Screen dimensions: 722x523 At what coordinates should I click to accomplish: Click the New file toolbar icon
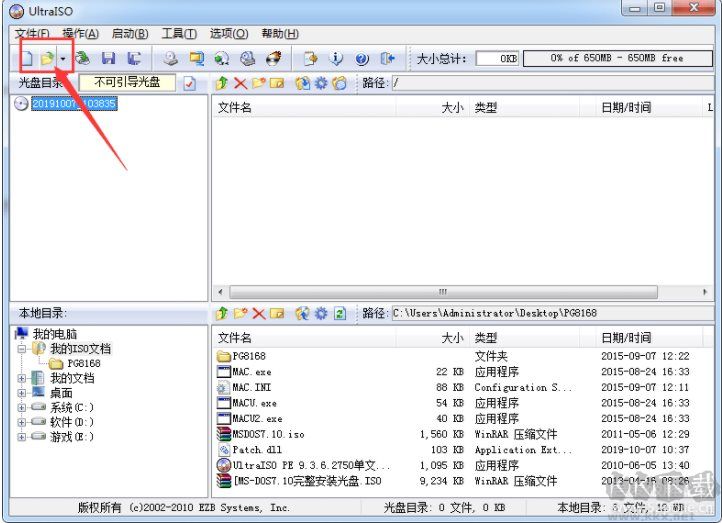click(x=27, y=59)
